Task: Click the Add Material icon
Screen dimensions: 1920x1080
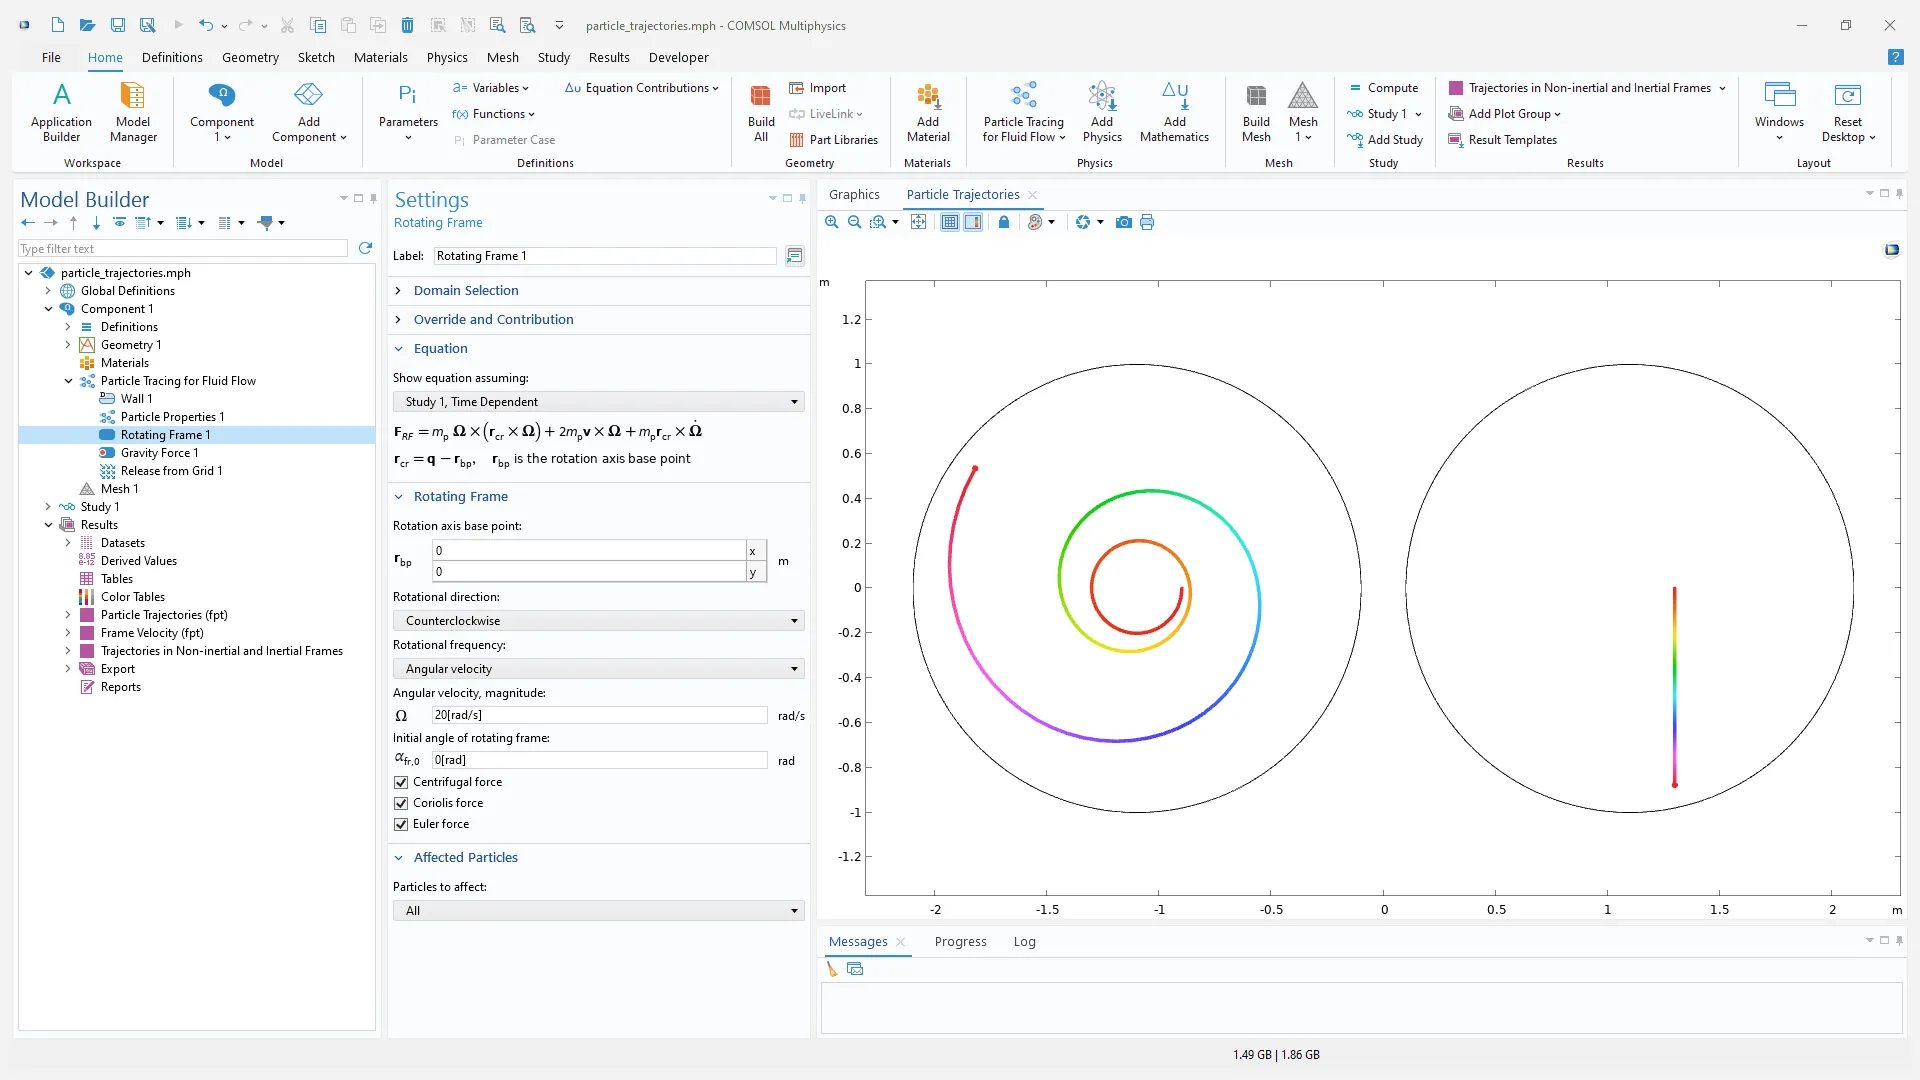Action: click(x=927, y=111)
